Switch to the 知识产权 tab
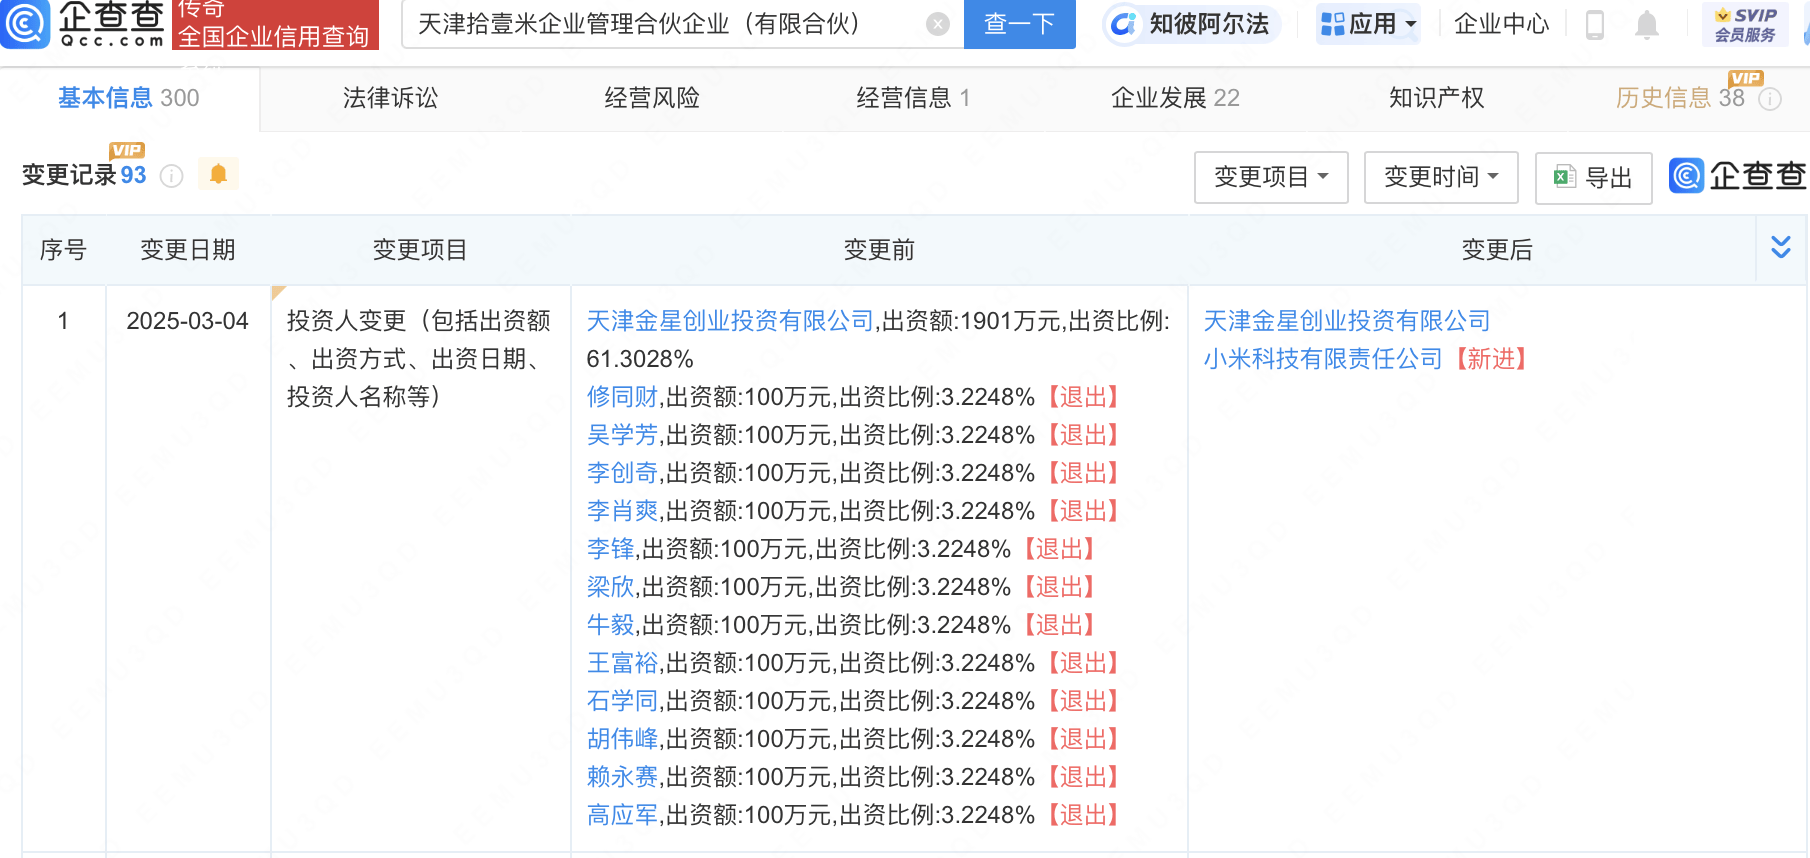 pos(1436,98)
